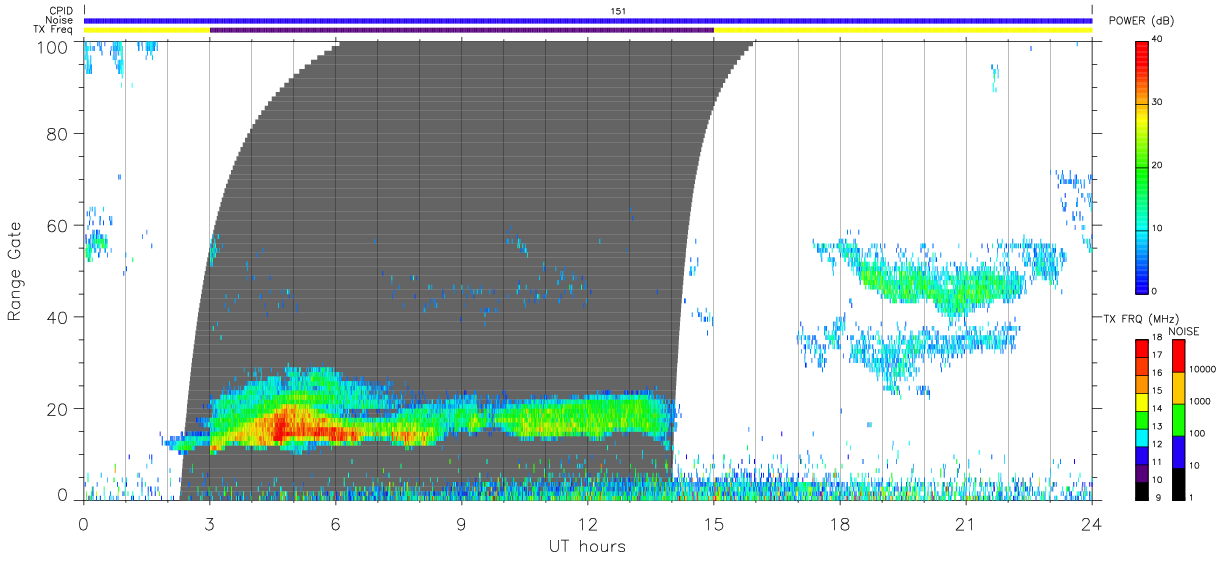Click the orange swatch of the NOISE colorbar
Viewport: 1228px width, 567px height.
click(x=1178, y=387)
